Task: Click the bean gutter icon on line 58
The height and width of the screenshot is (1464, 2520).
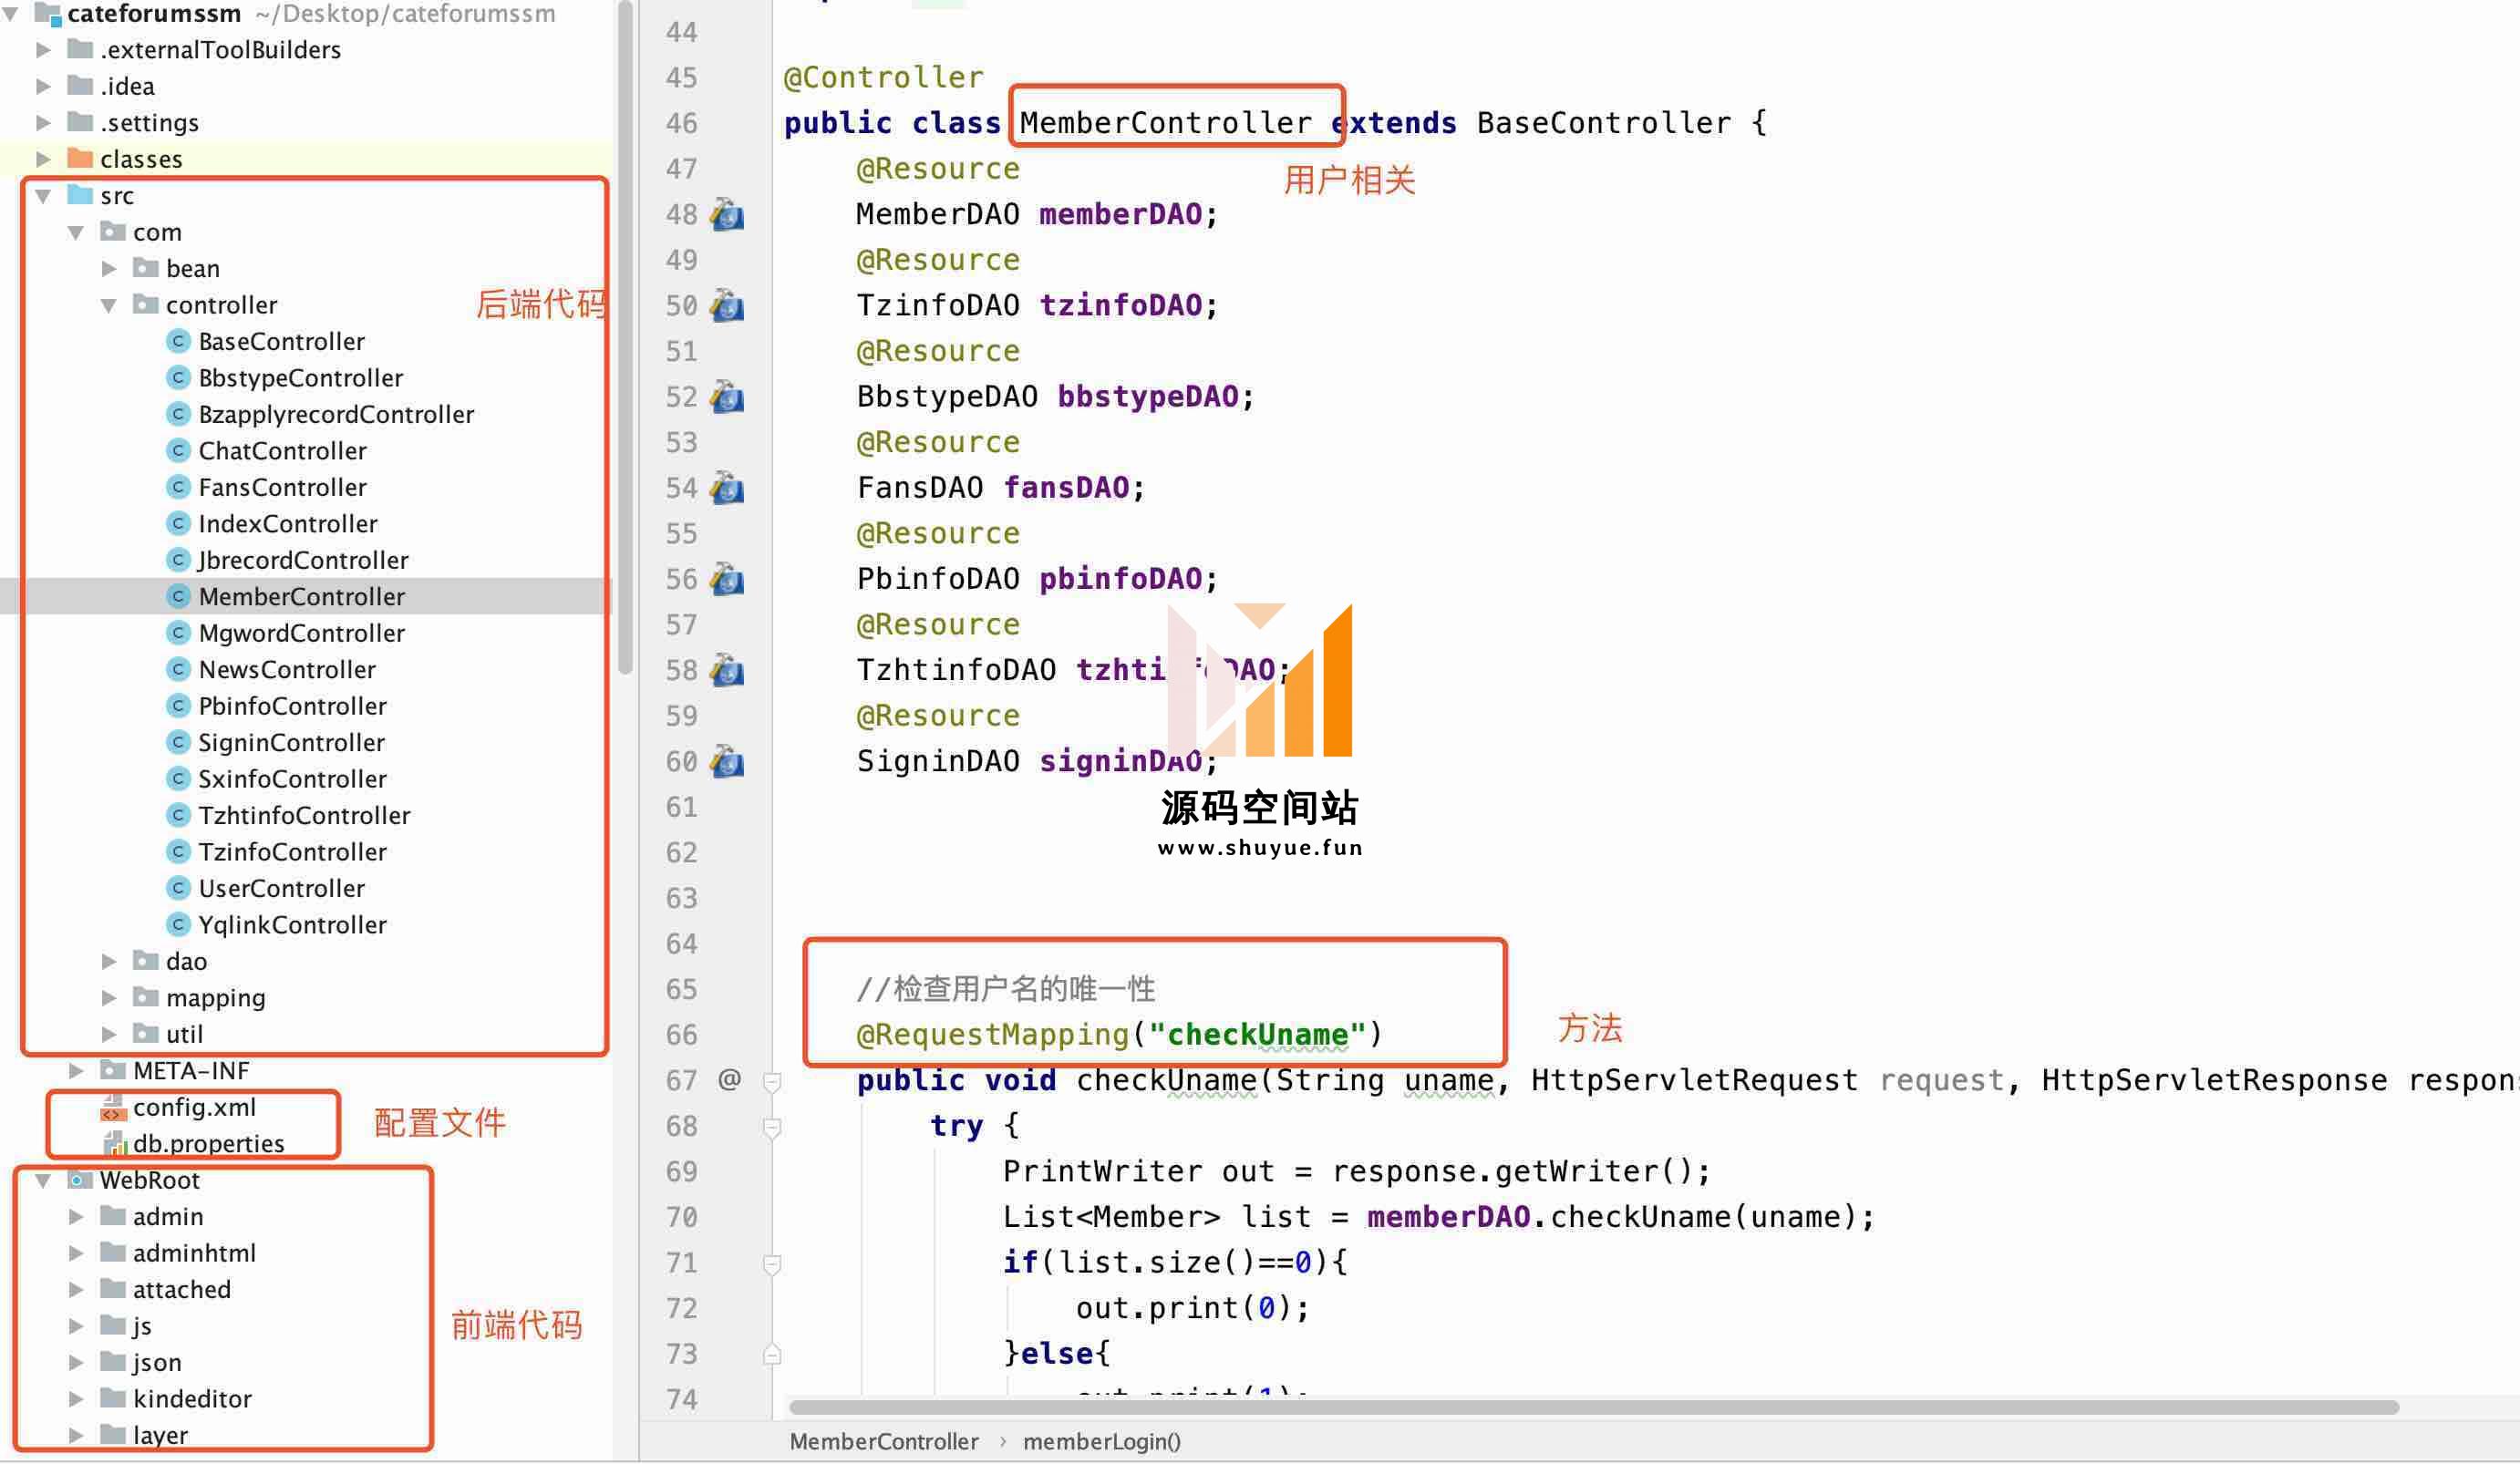Action: pyautogui.click(x=727, y=670)
